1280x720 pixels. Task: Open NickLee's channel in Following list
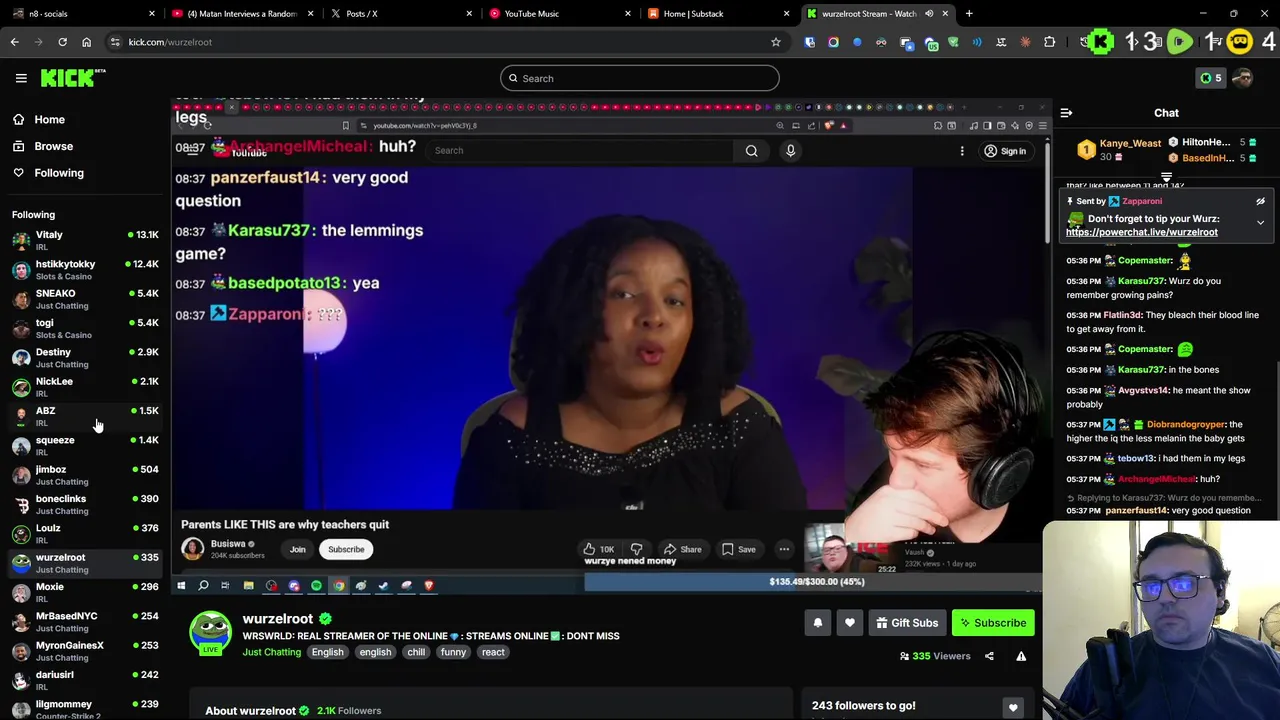click(x=85, y=387)
